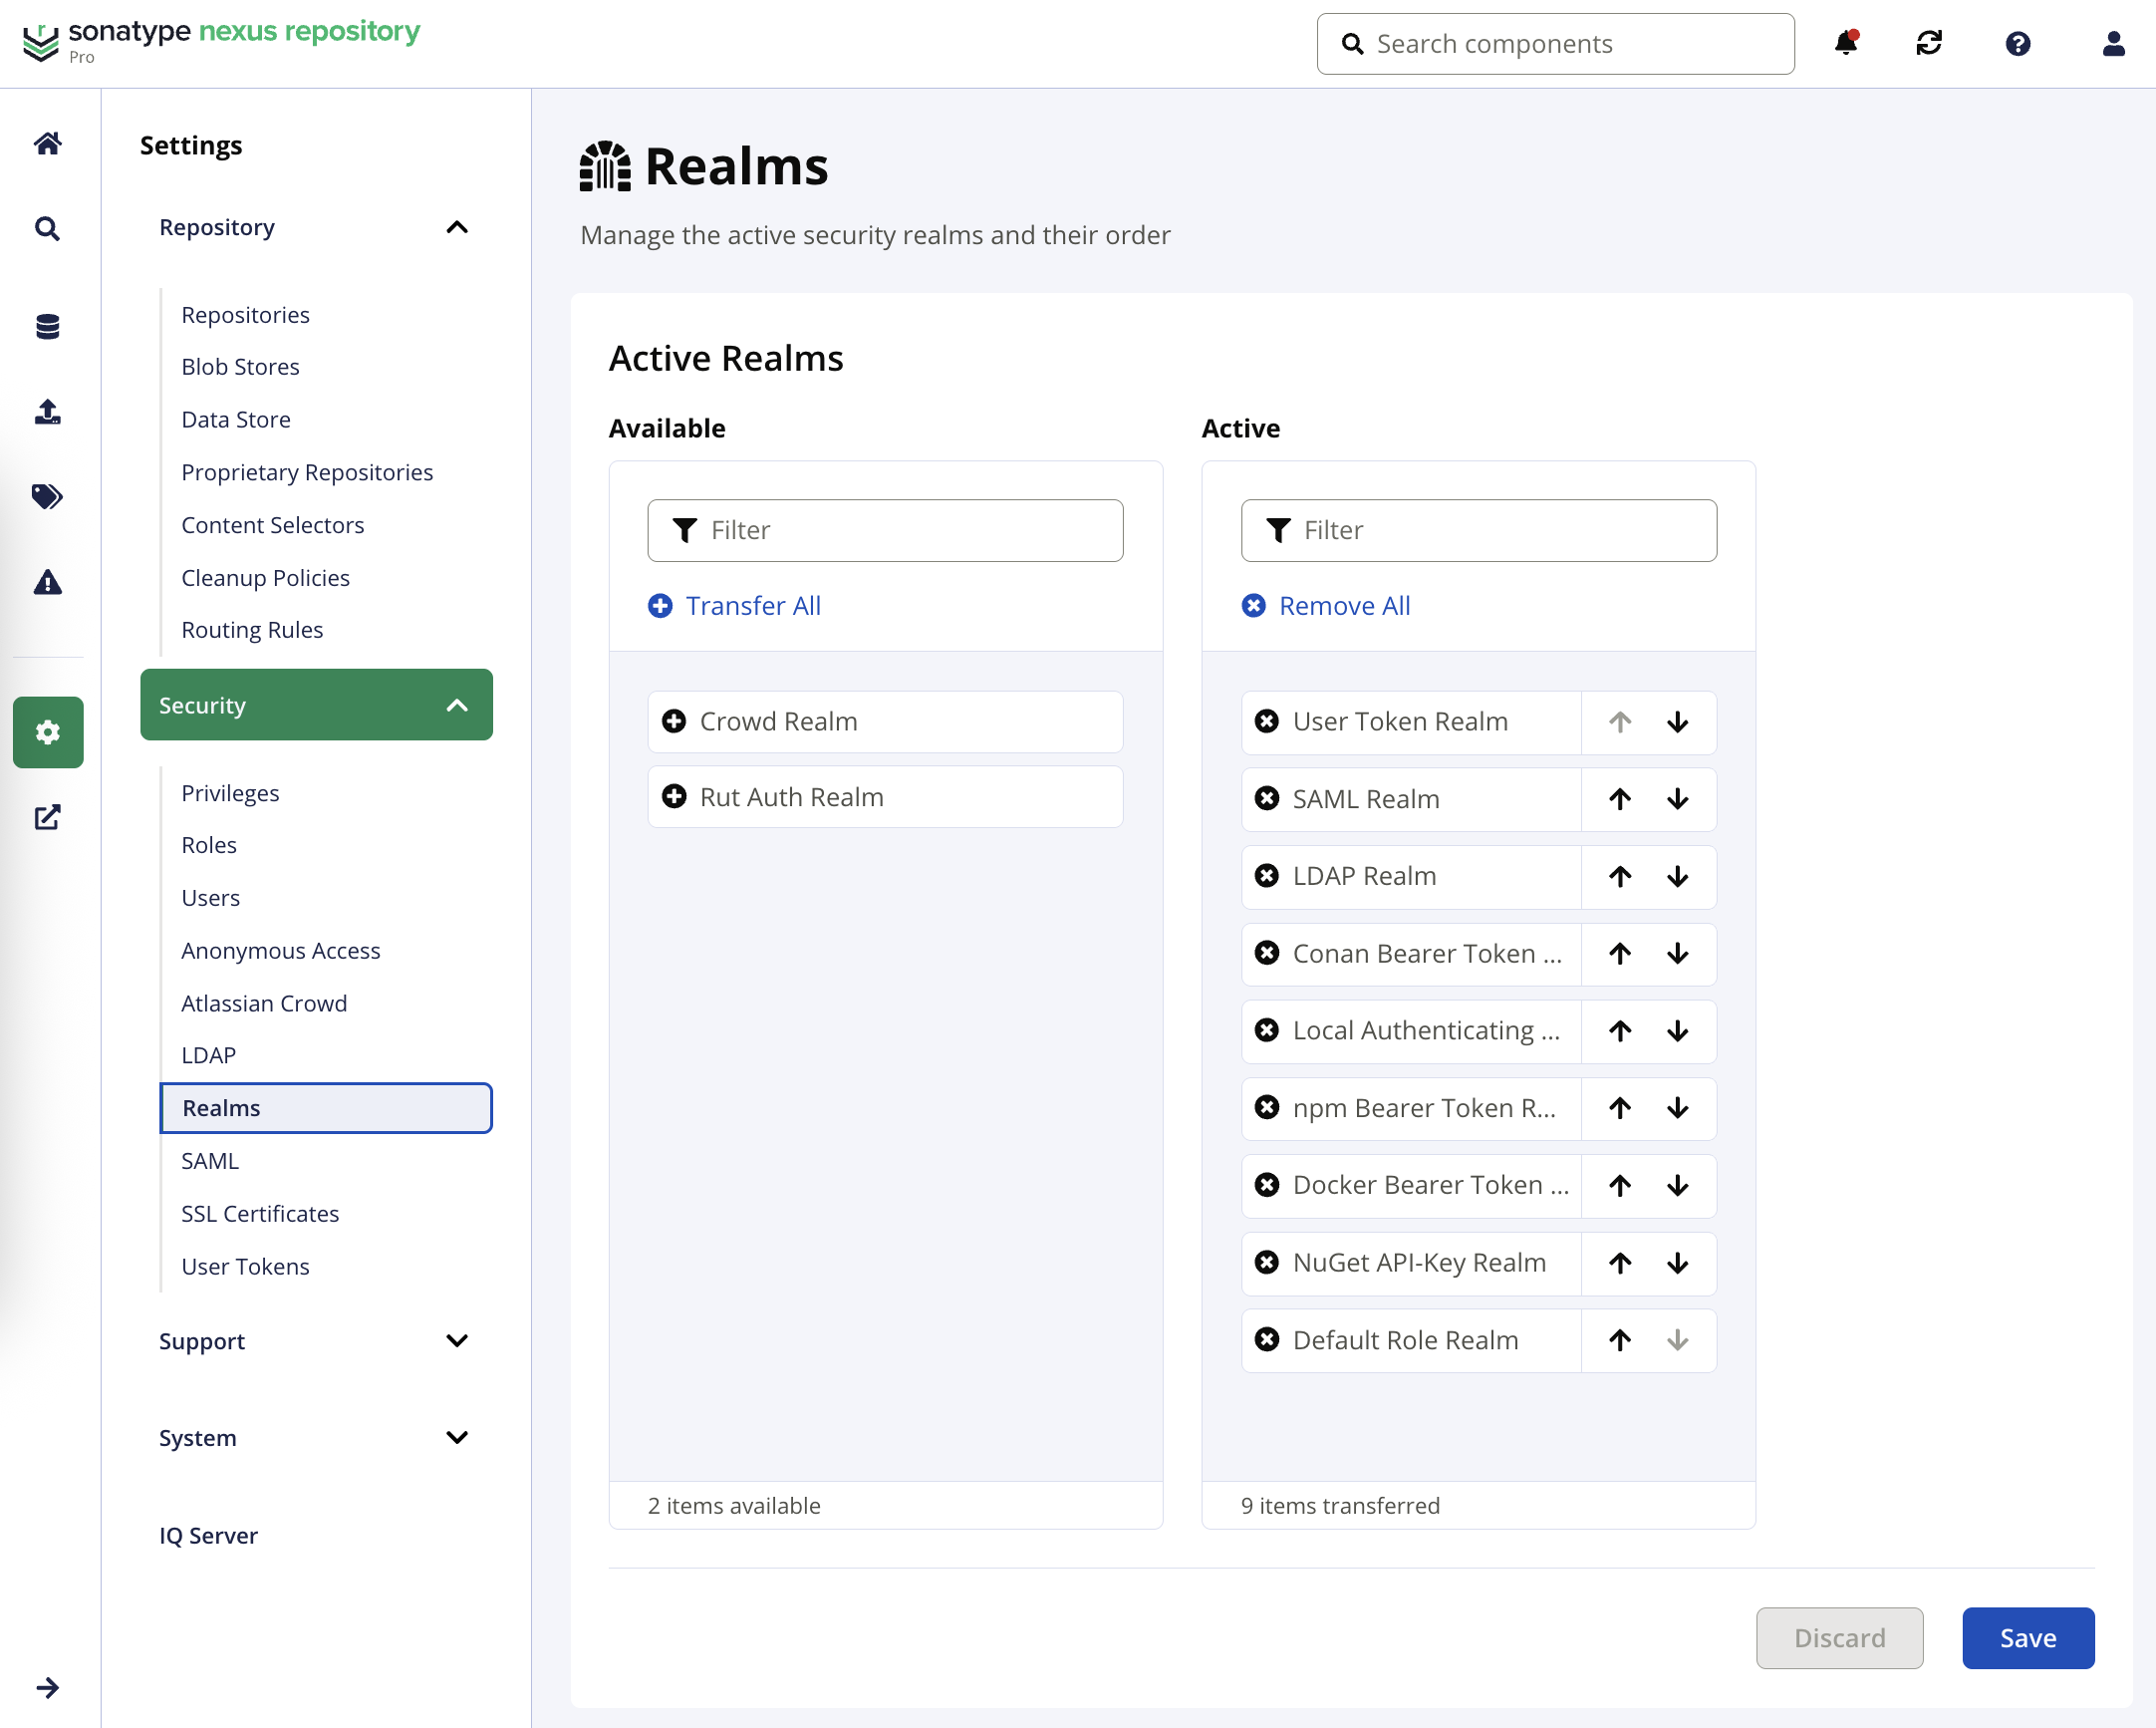Save the realm configuration
Viewport: 2156px width, 1728px height.
[2028, 1638]
